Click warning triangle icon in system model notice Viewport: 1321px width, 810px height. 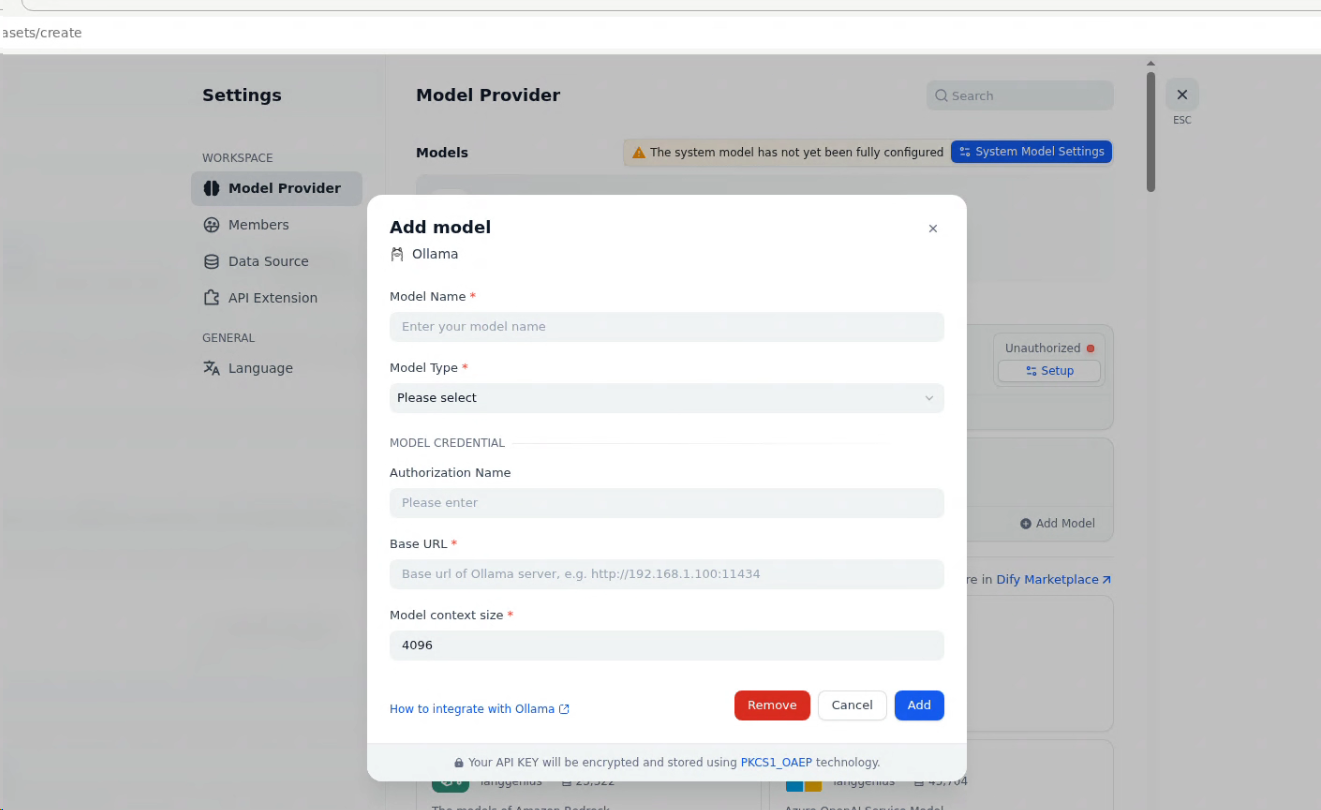[639, 153]
